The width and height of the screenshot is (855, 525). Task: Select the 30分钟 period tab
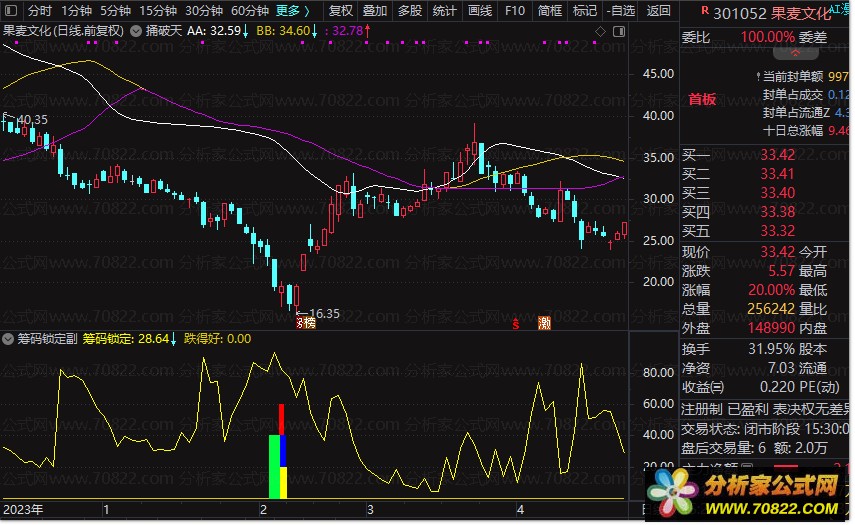click(x=204, y=10)
